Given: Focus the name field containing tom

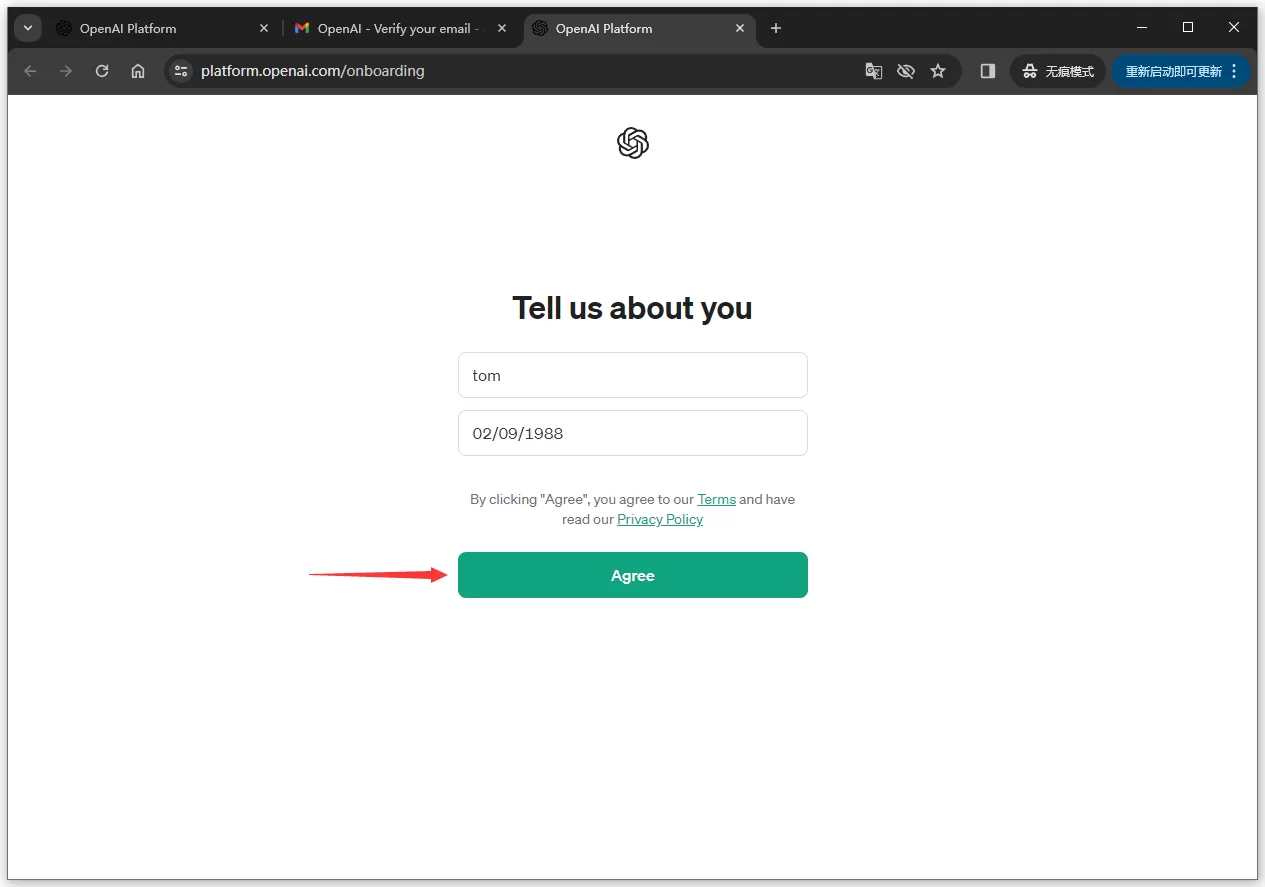Looking at the screenshot, I should pyautogui.click(x=632, y=375).
